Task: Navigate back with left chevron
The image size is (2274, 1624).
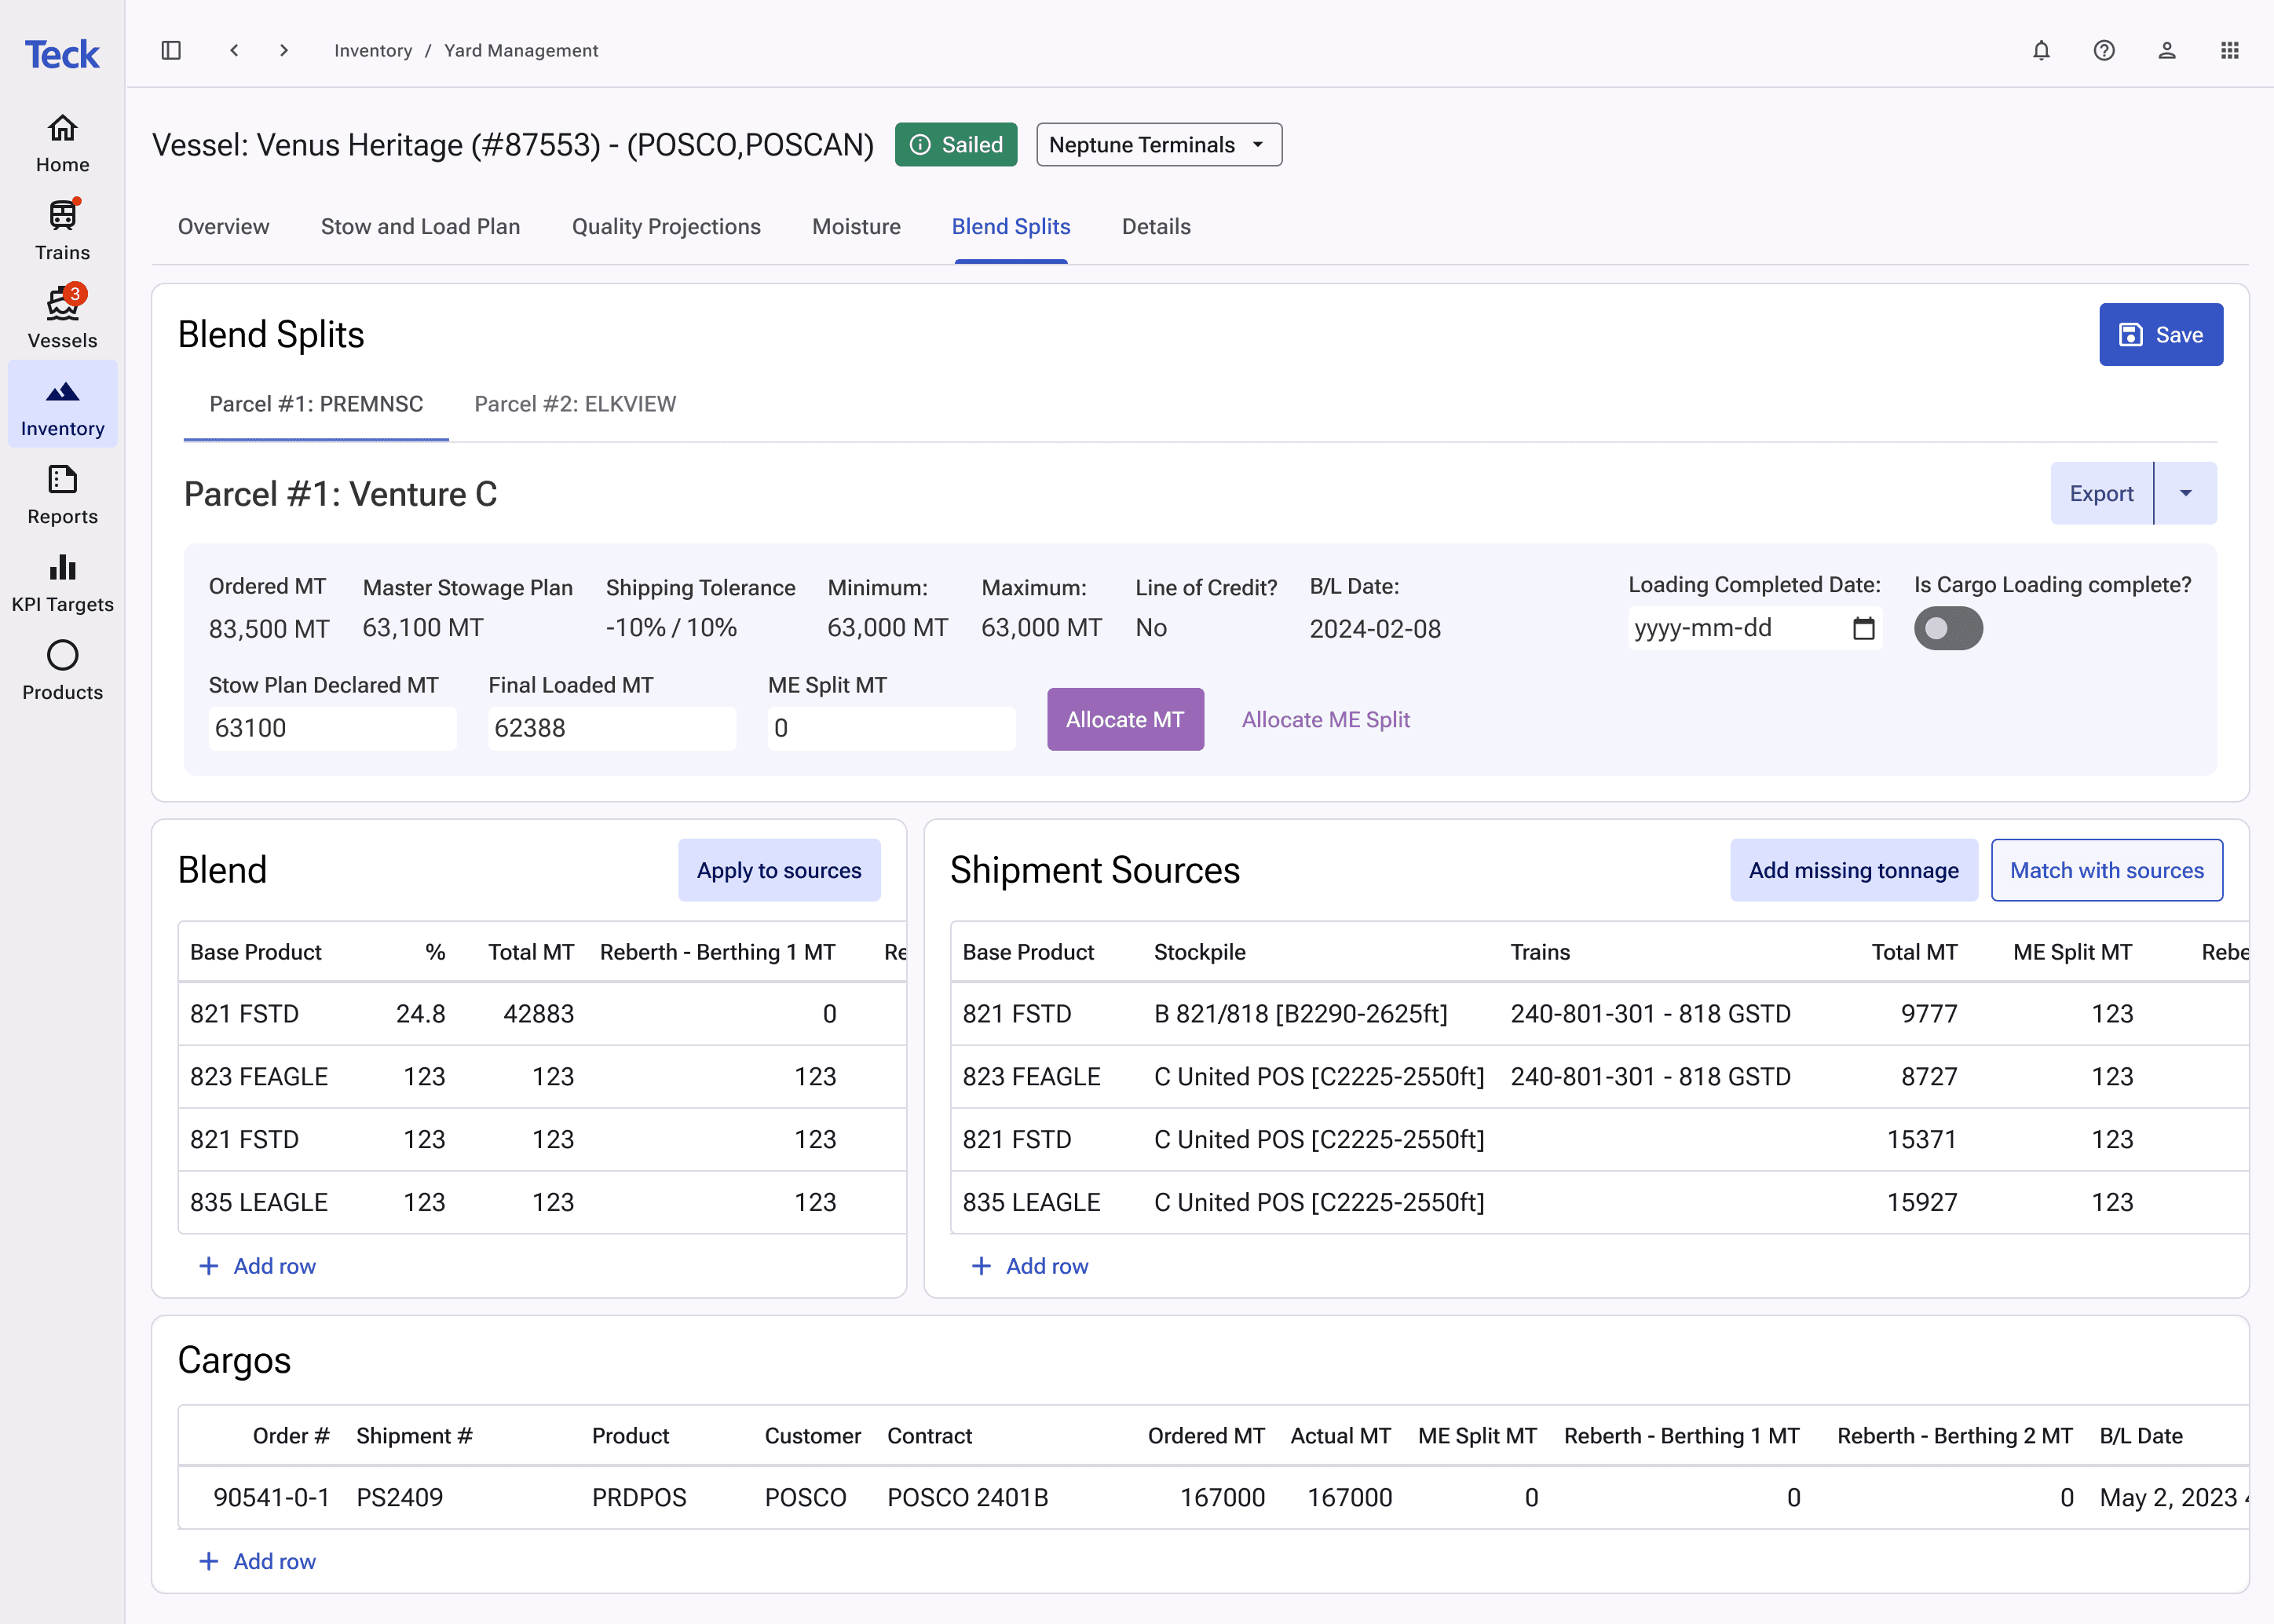Action: point(234,50)
